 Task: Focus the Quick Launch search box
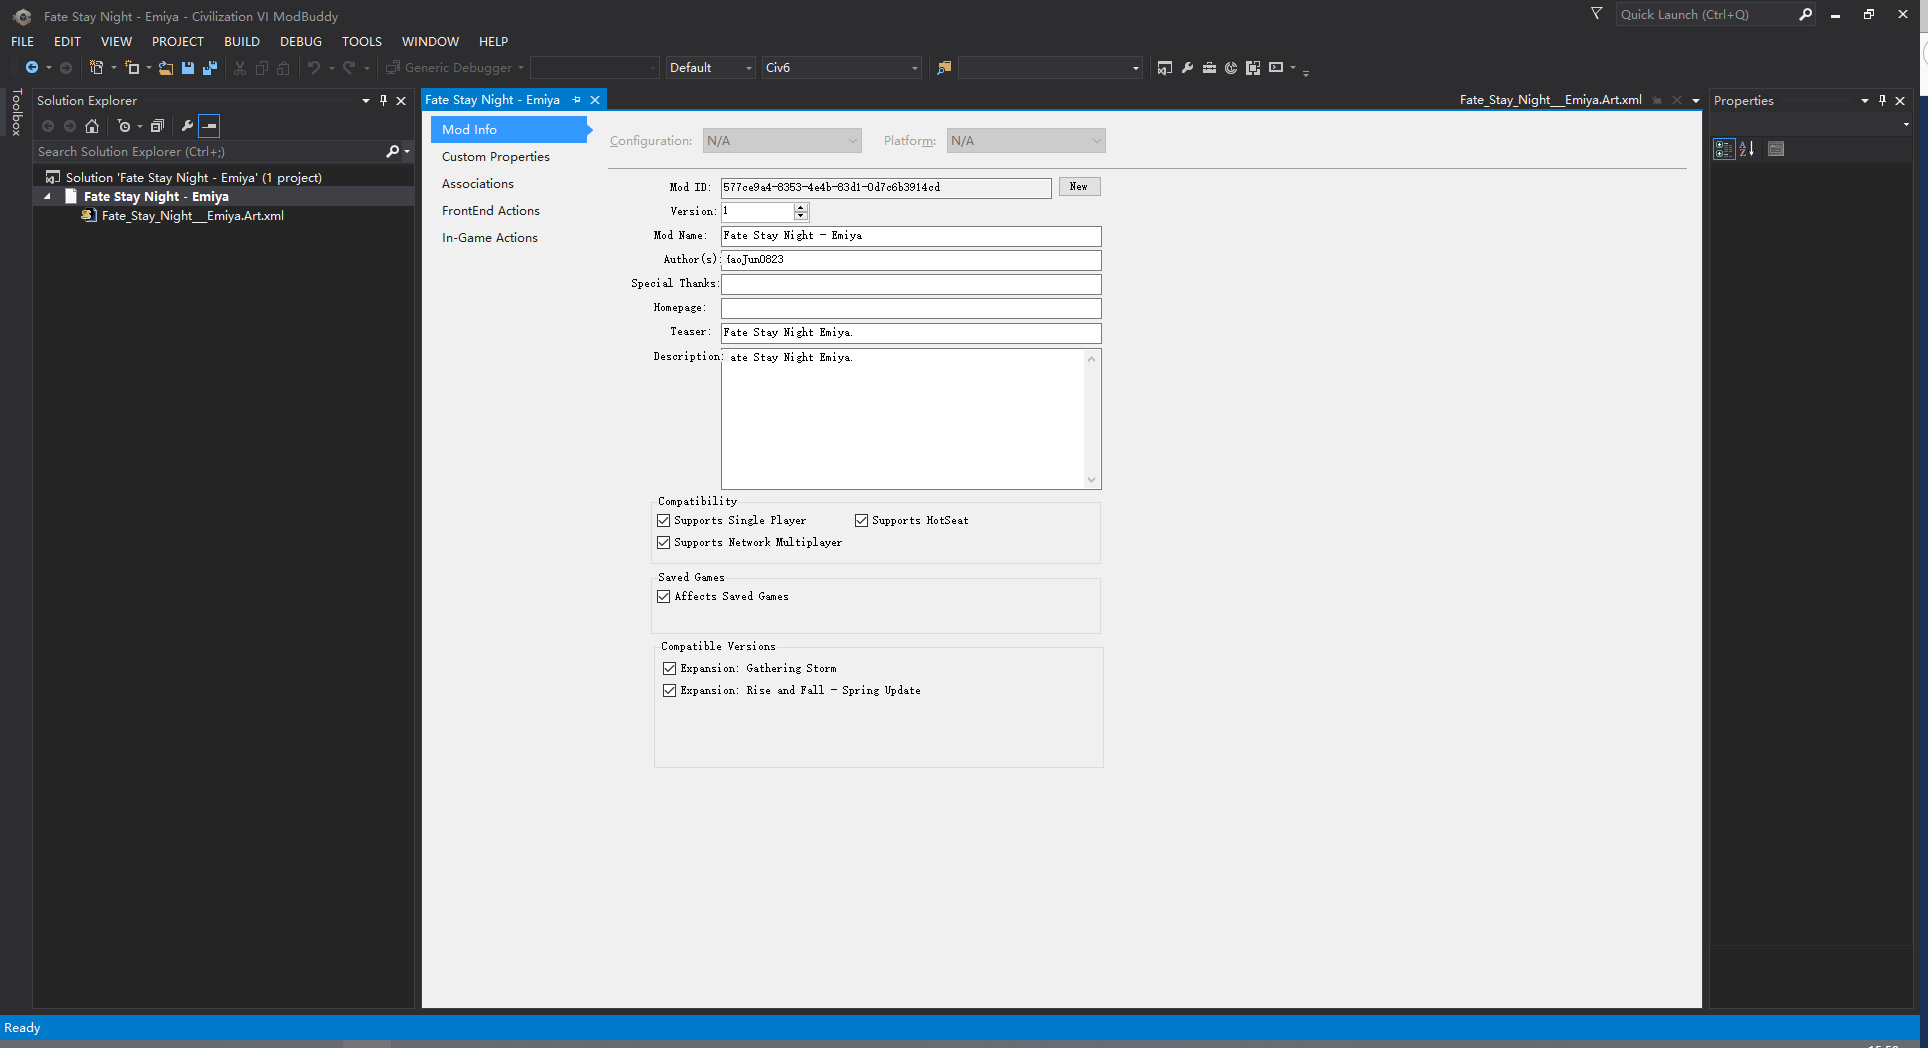click(1706, 14)
